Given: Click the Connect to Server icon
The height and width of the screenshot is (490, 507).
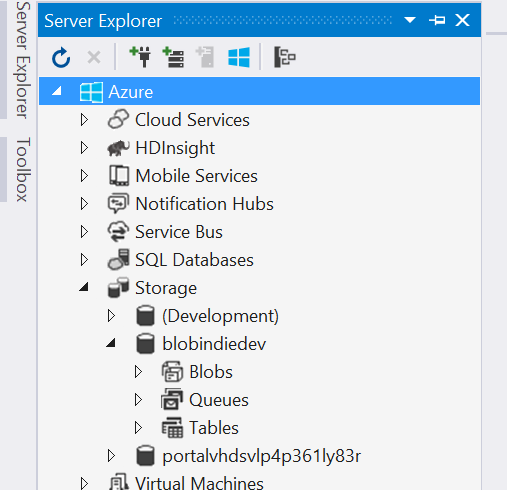Looking at the screenshot, I should [173, 57].
